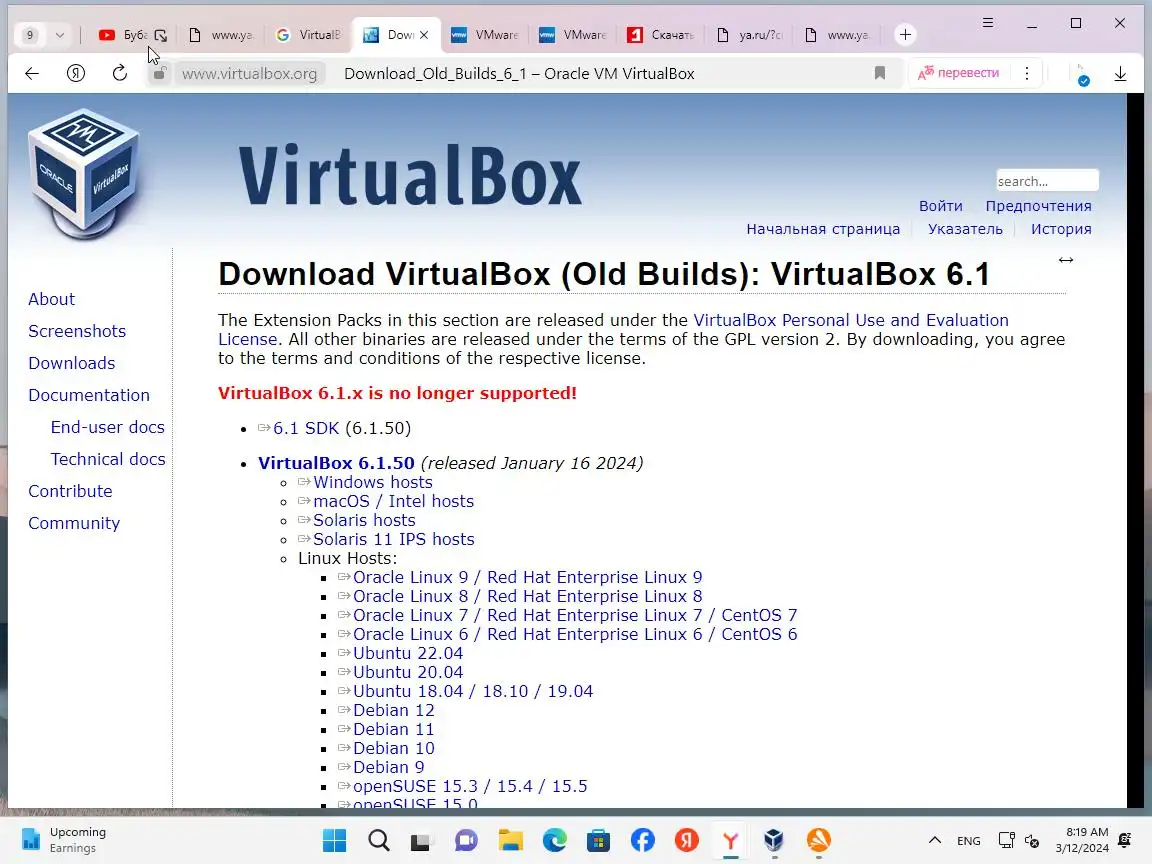1152x864 pixels.
Task: Open the Upcoming Earnings widget
Action: [65, 840]
